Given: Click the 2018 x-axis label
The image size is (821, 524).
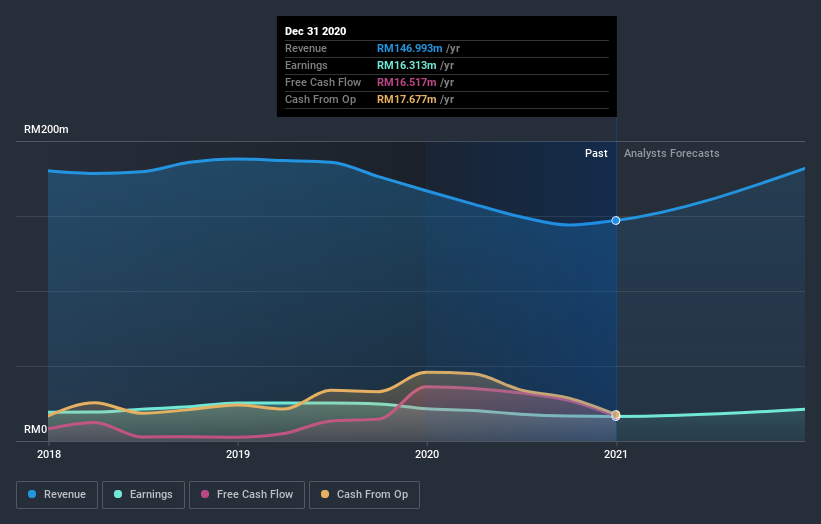Looking at the screenshot, I should [x=49, y=454].
